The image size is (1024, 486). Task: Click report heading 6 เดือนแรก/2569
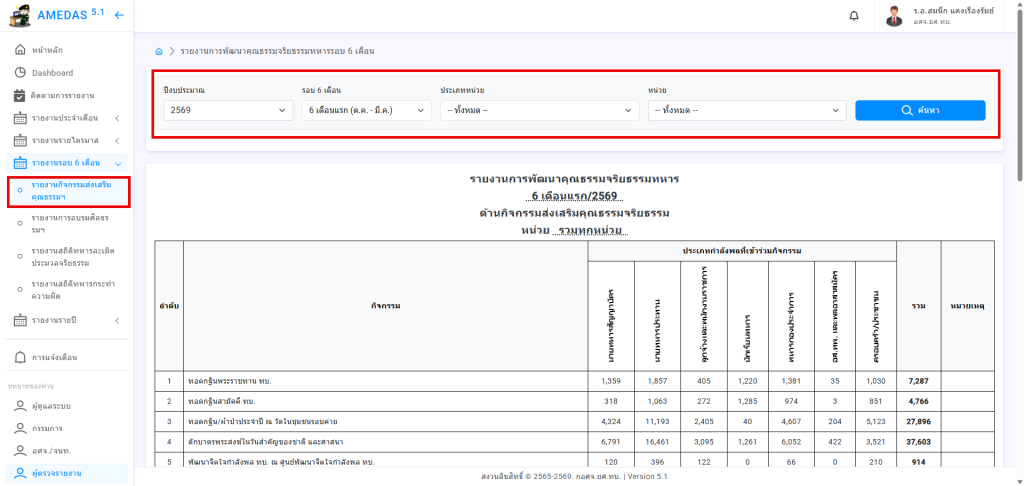pyautogui.click(x=575, y=196)
